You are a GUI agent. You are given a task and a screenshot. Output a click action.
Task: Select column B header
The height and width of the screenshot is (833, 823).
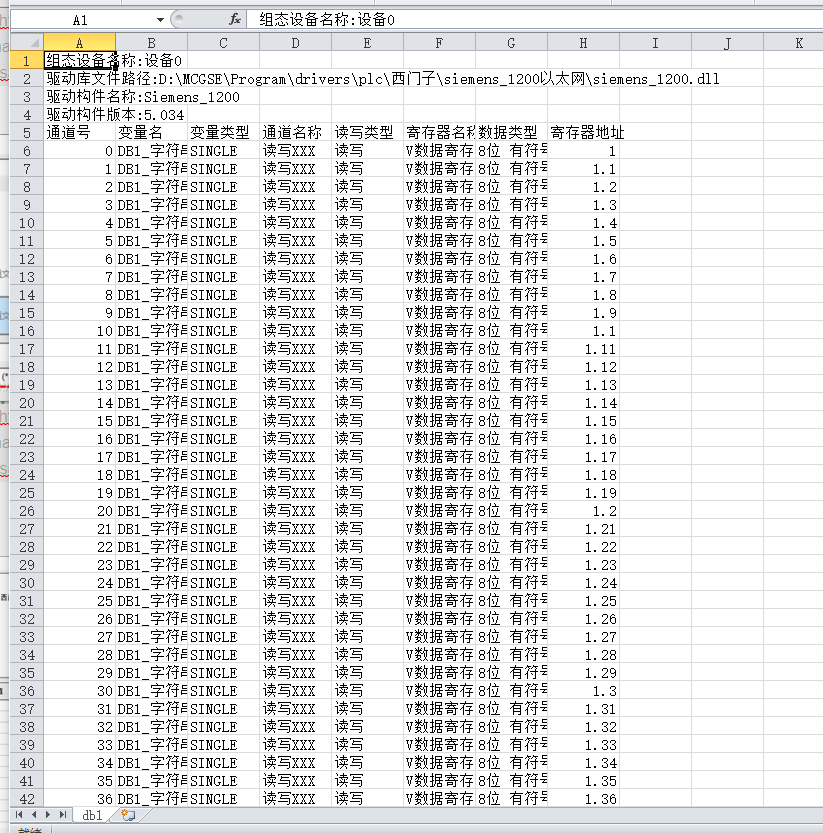(151, 42)
